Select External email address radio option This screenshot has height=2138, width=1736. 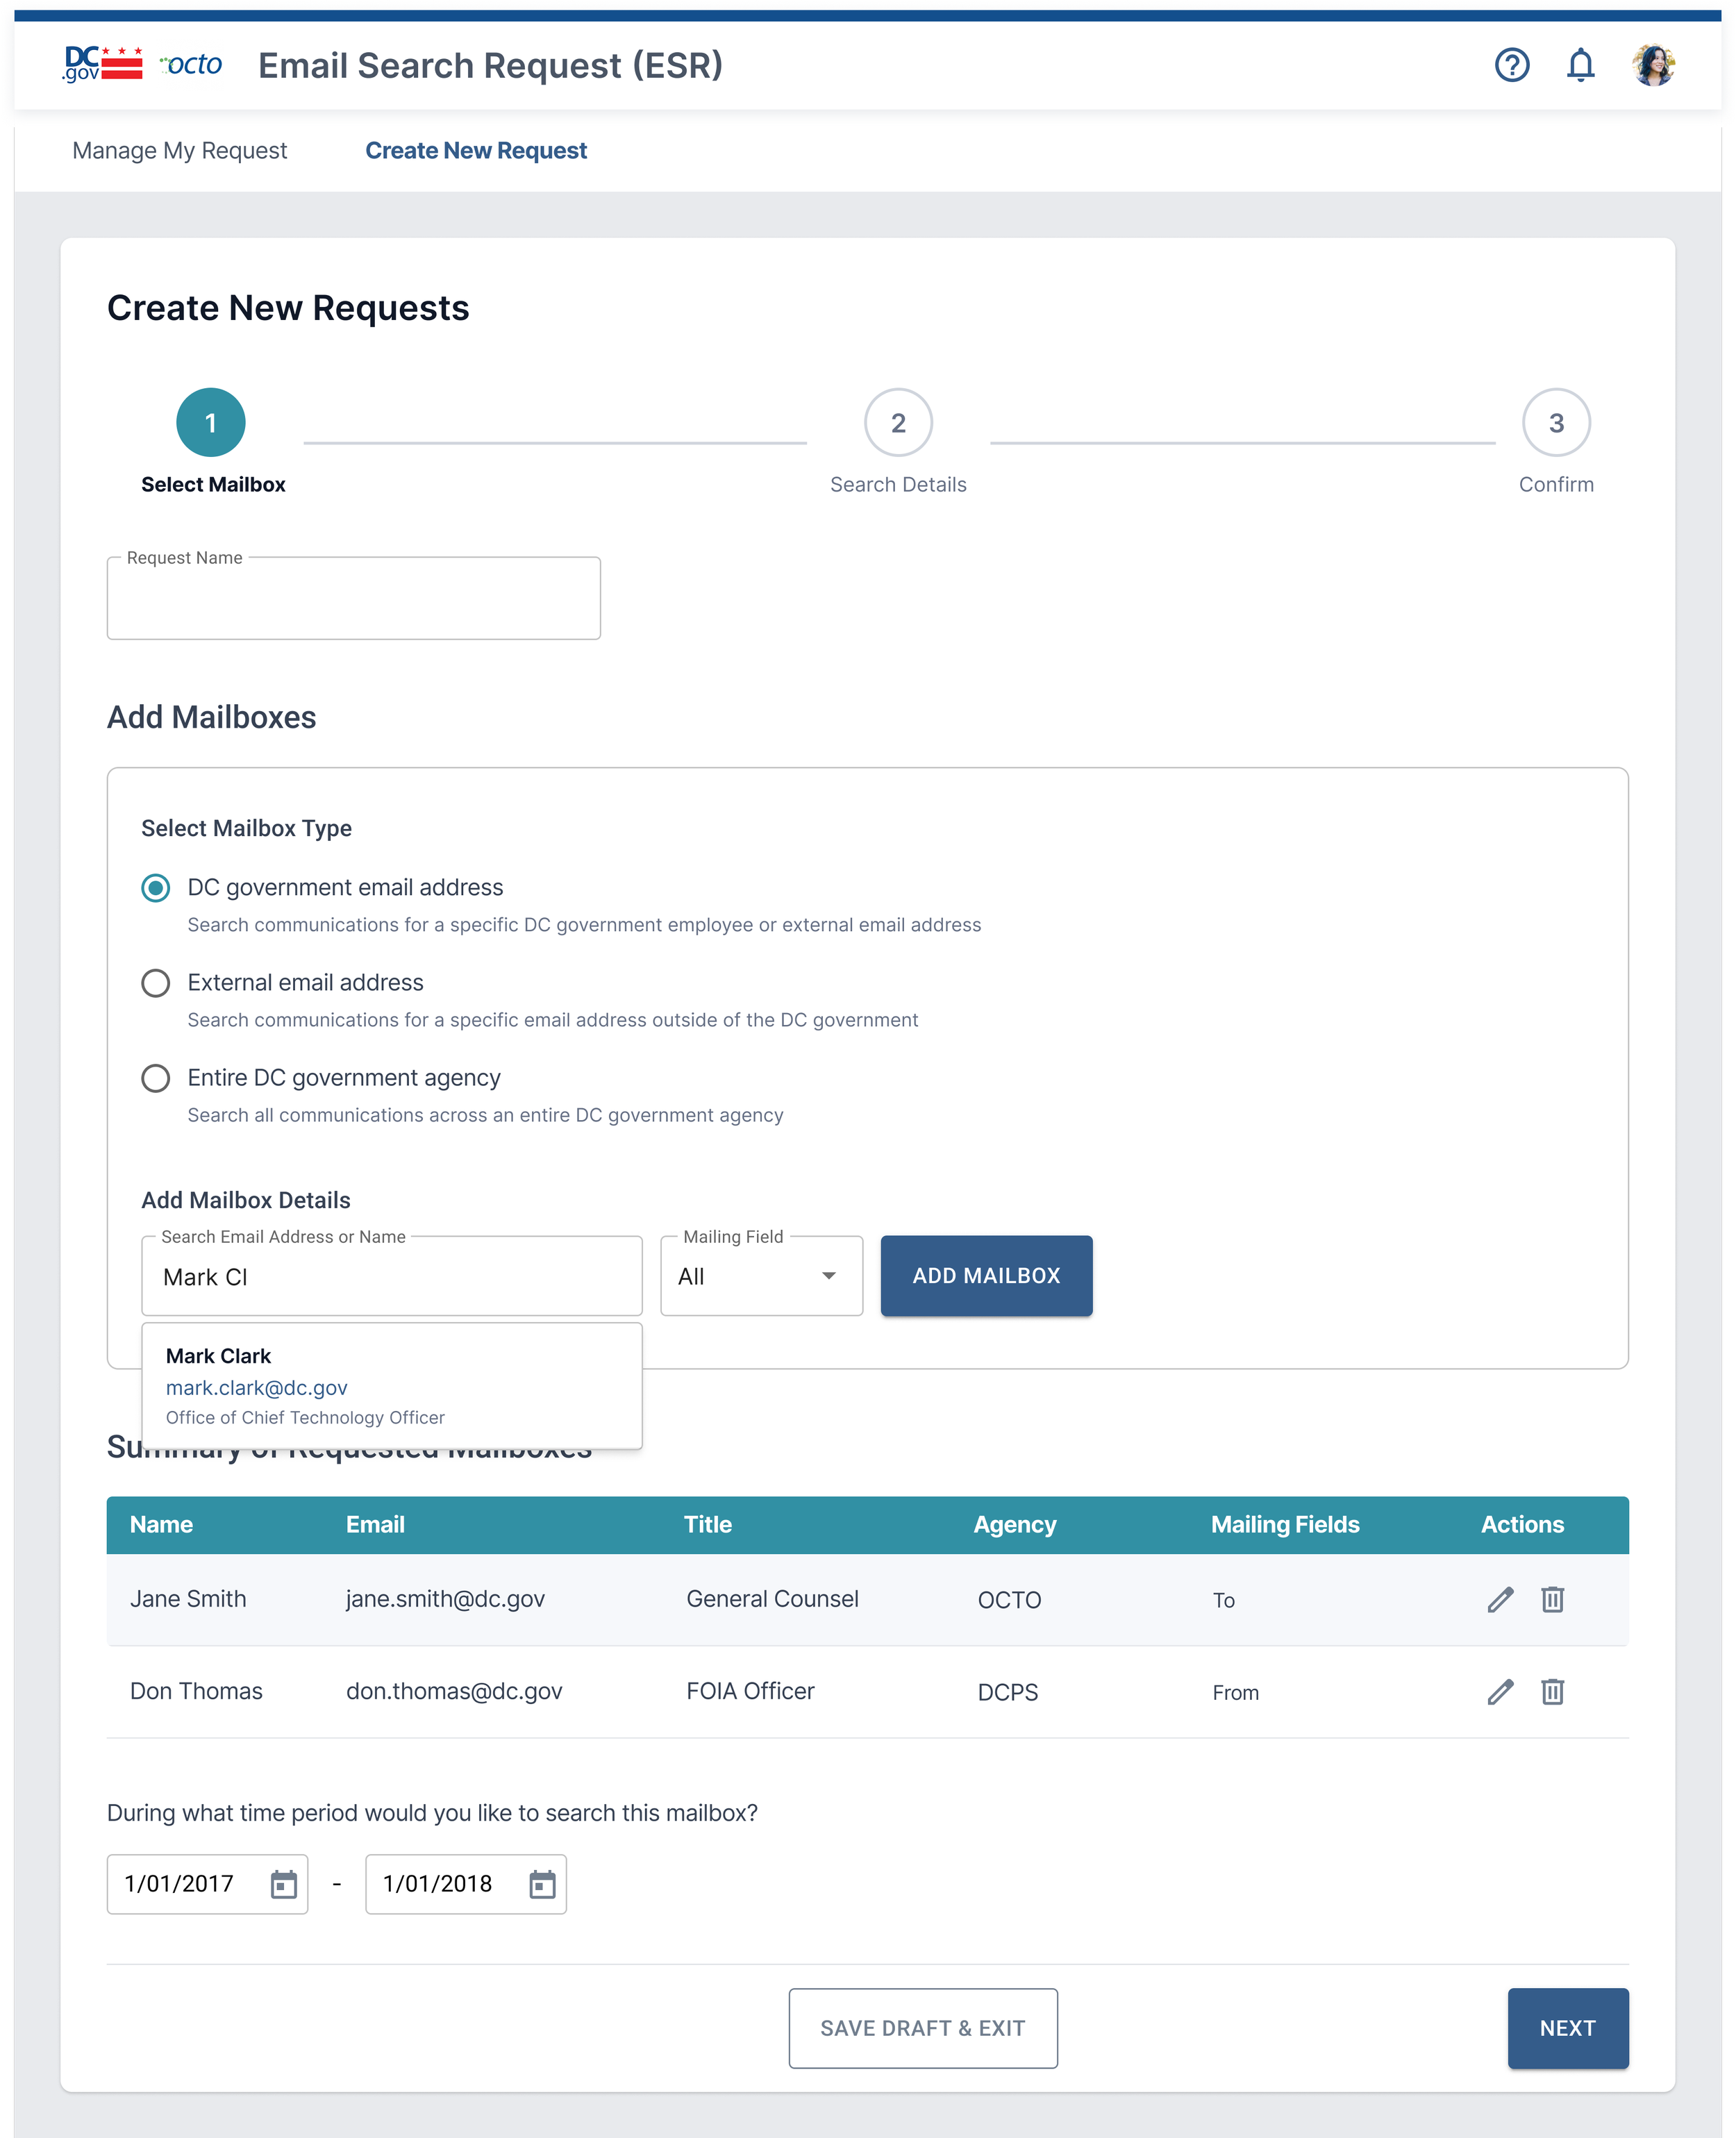tap(156, 983)
